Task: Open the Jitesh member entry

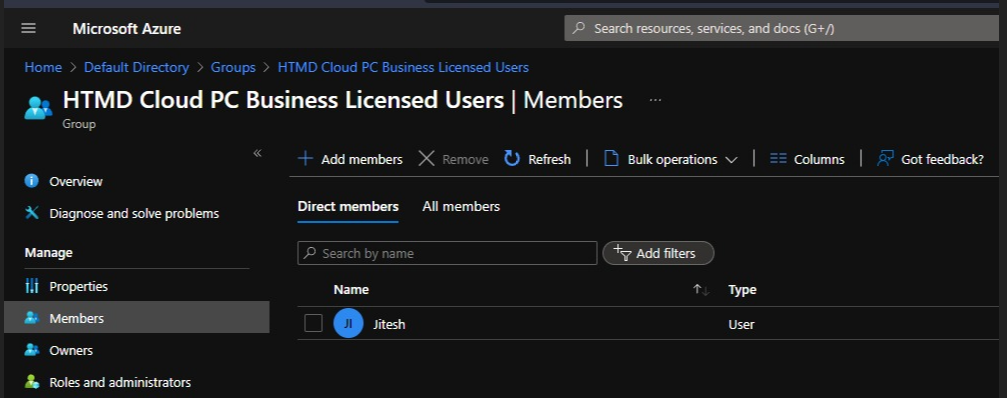Action: [x=389, y=325]
